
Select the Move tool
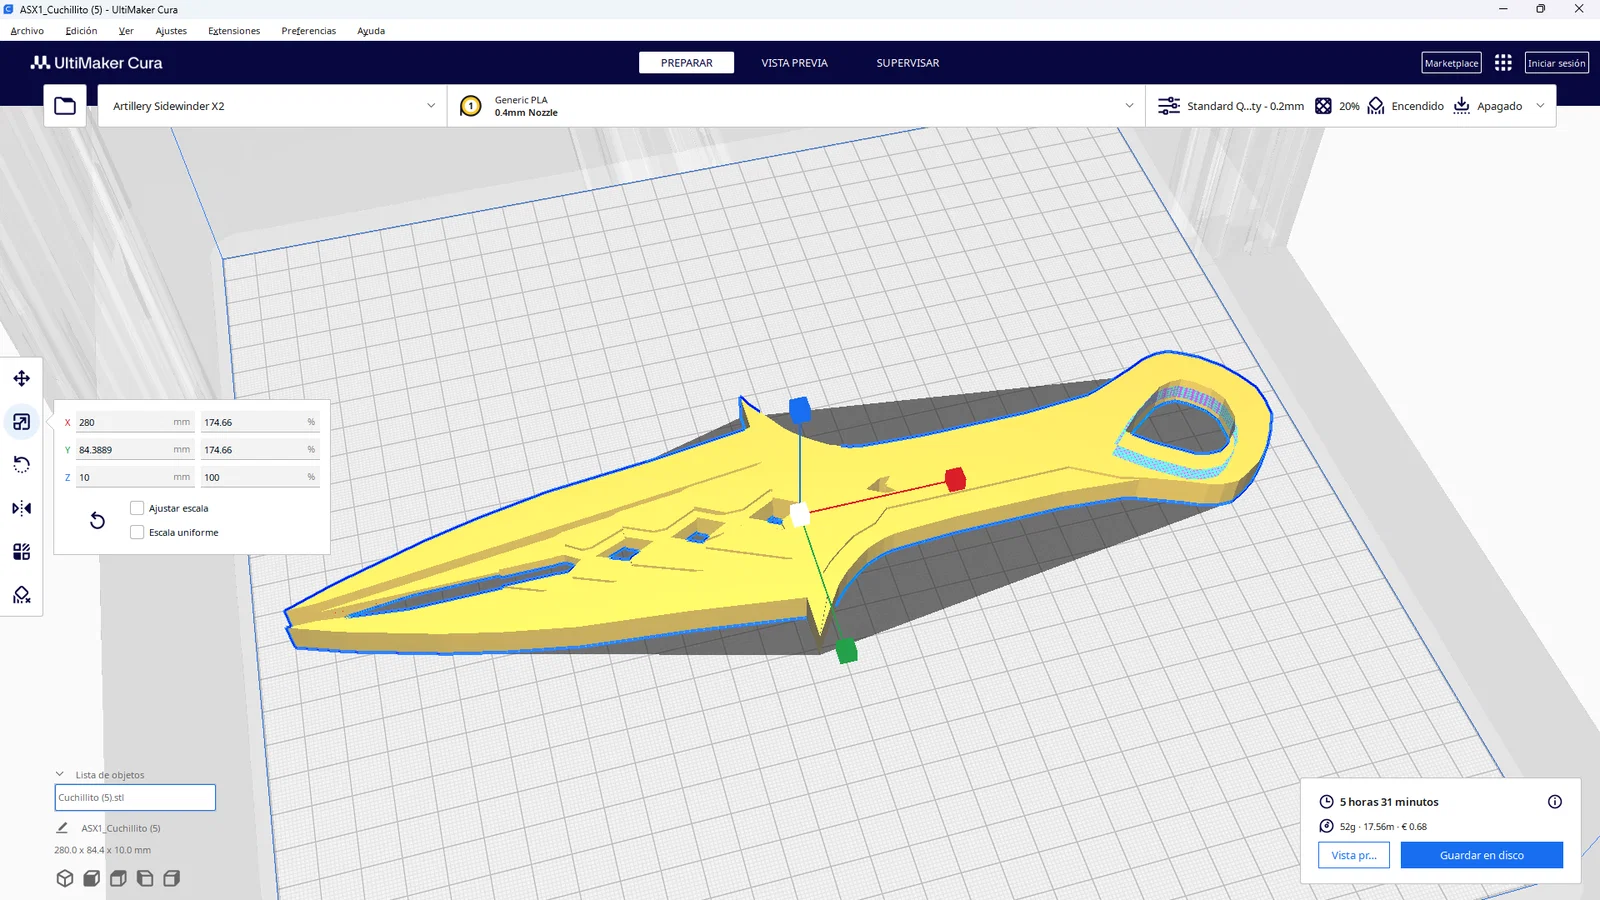click(21, 378)
